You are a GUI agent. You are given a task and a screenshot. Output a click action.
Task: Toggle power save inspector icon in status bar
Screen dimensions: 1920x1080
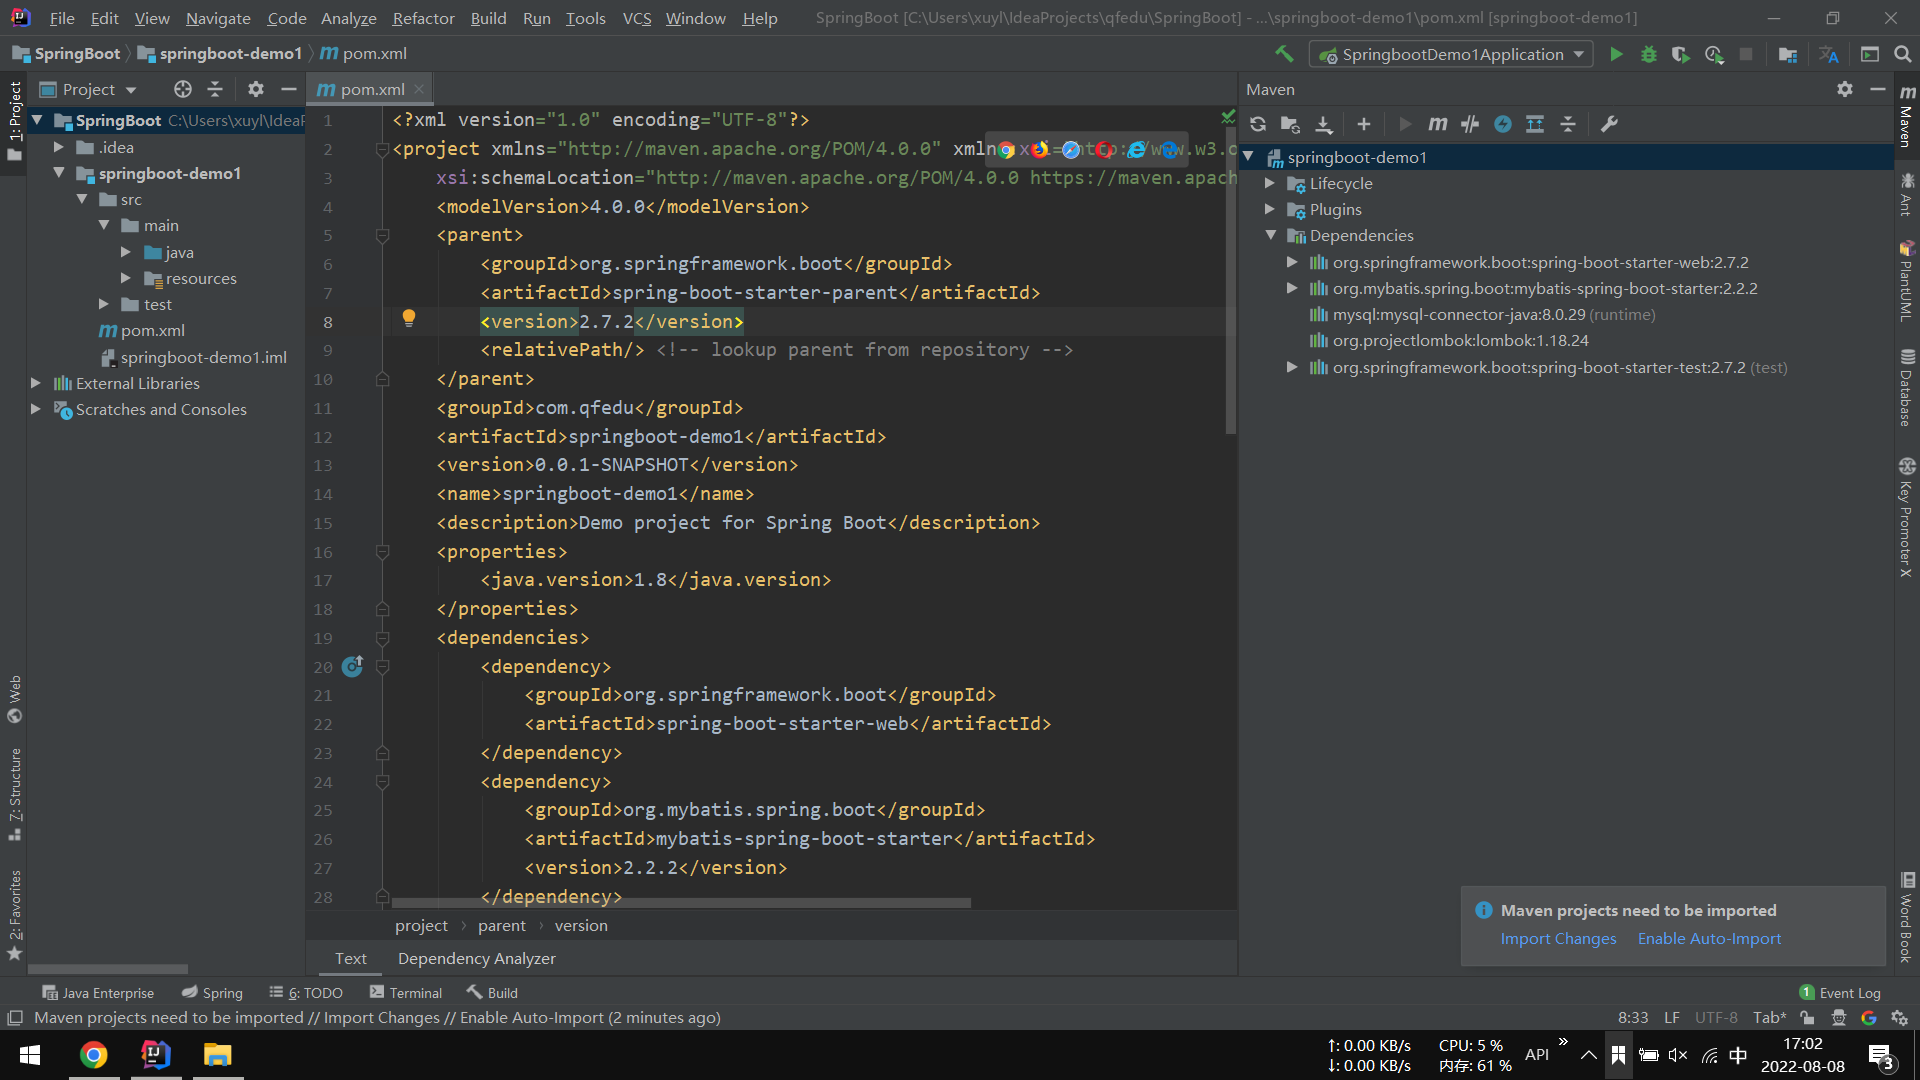tap(1838, 1018)
